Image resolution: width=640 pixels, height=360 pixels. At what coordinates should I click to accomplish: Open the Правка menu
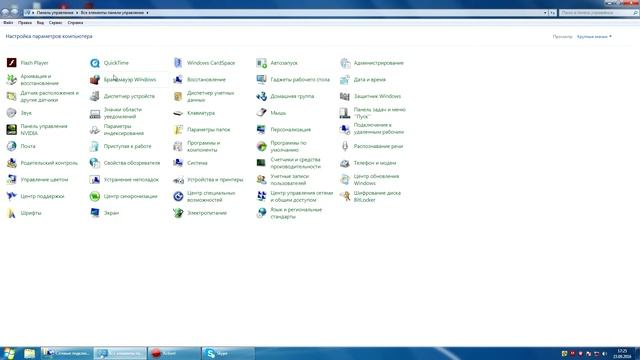(25, 23)
